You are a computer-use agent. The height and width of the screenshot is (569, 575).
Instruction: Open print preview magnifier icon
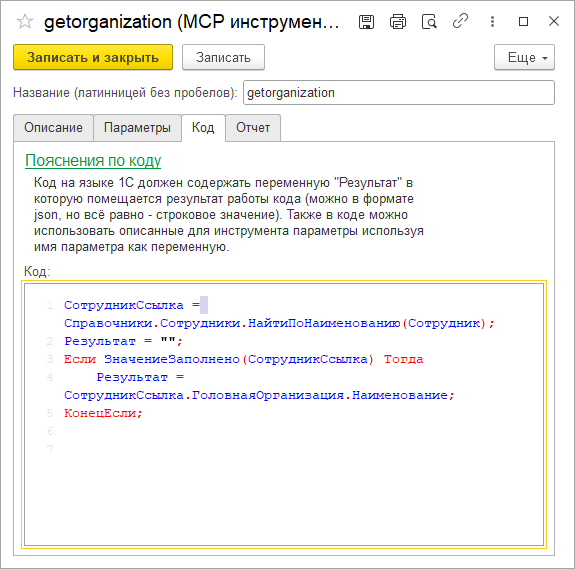click(x=429, y=22)
